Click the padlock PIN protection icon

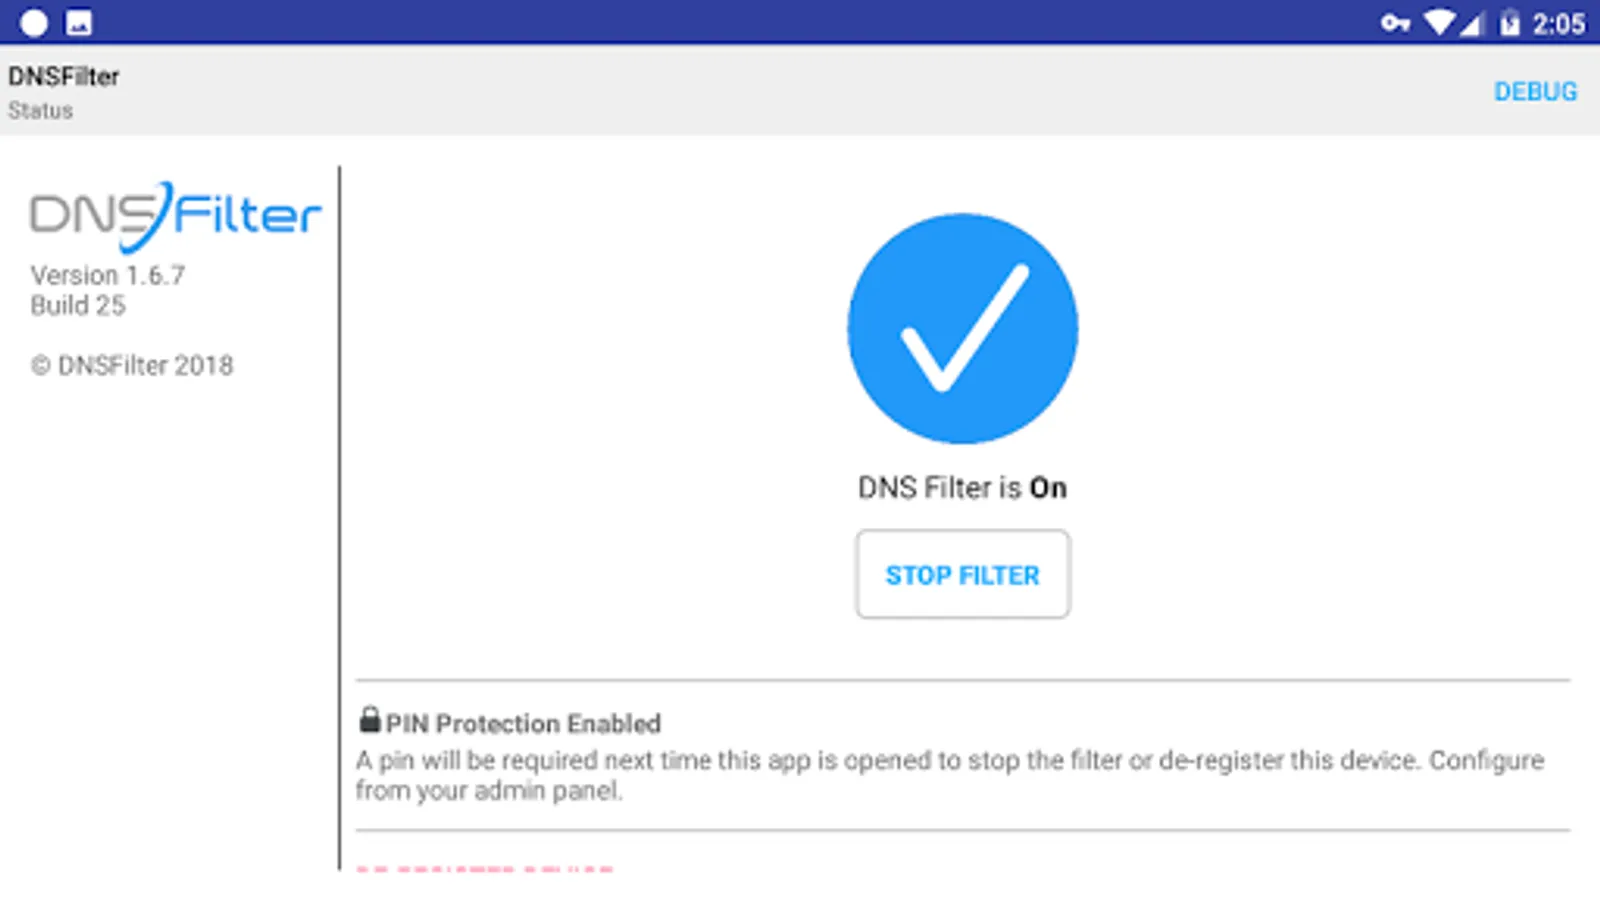pos(370,720)
